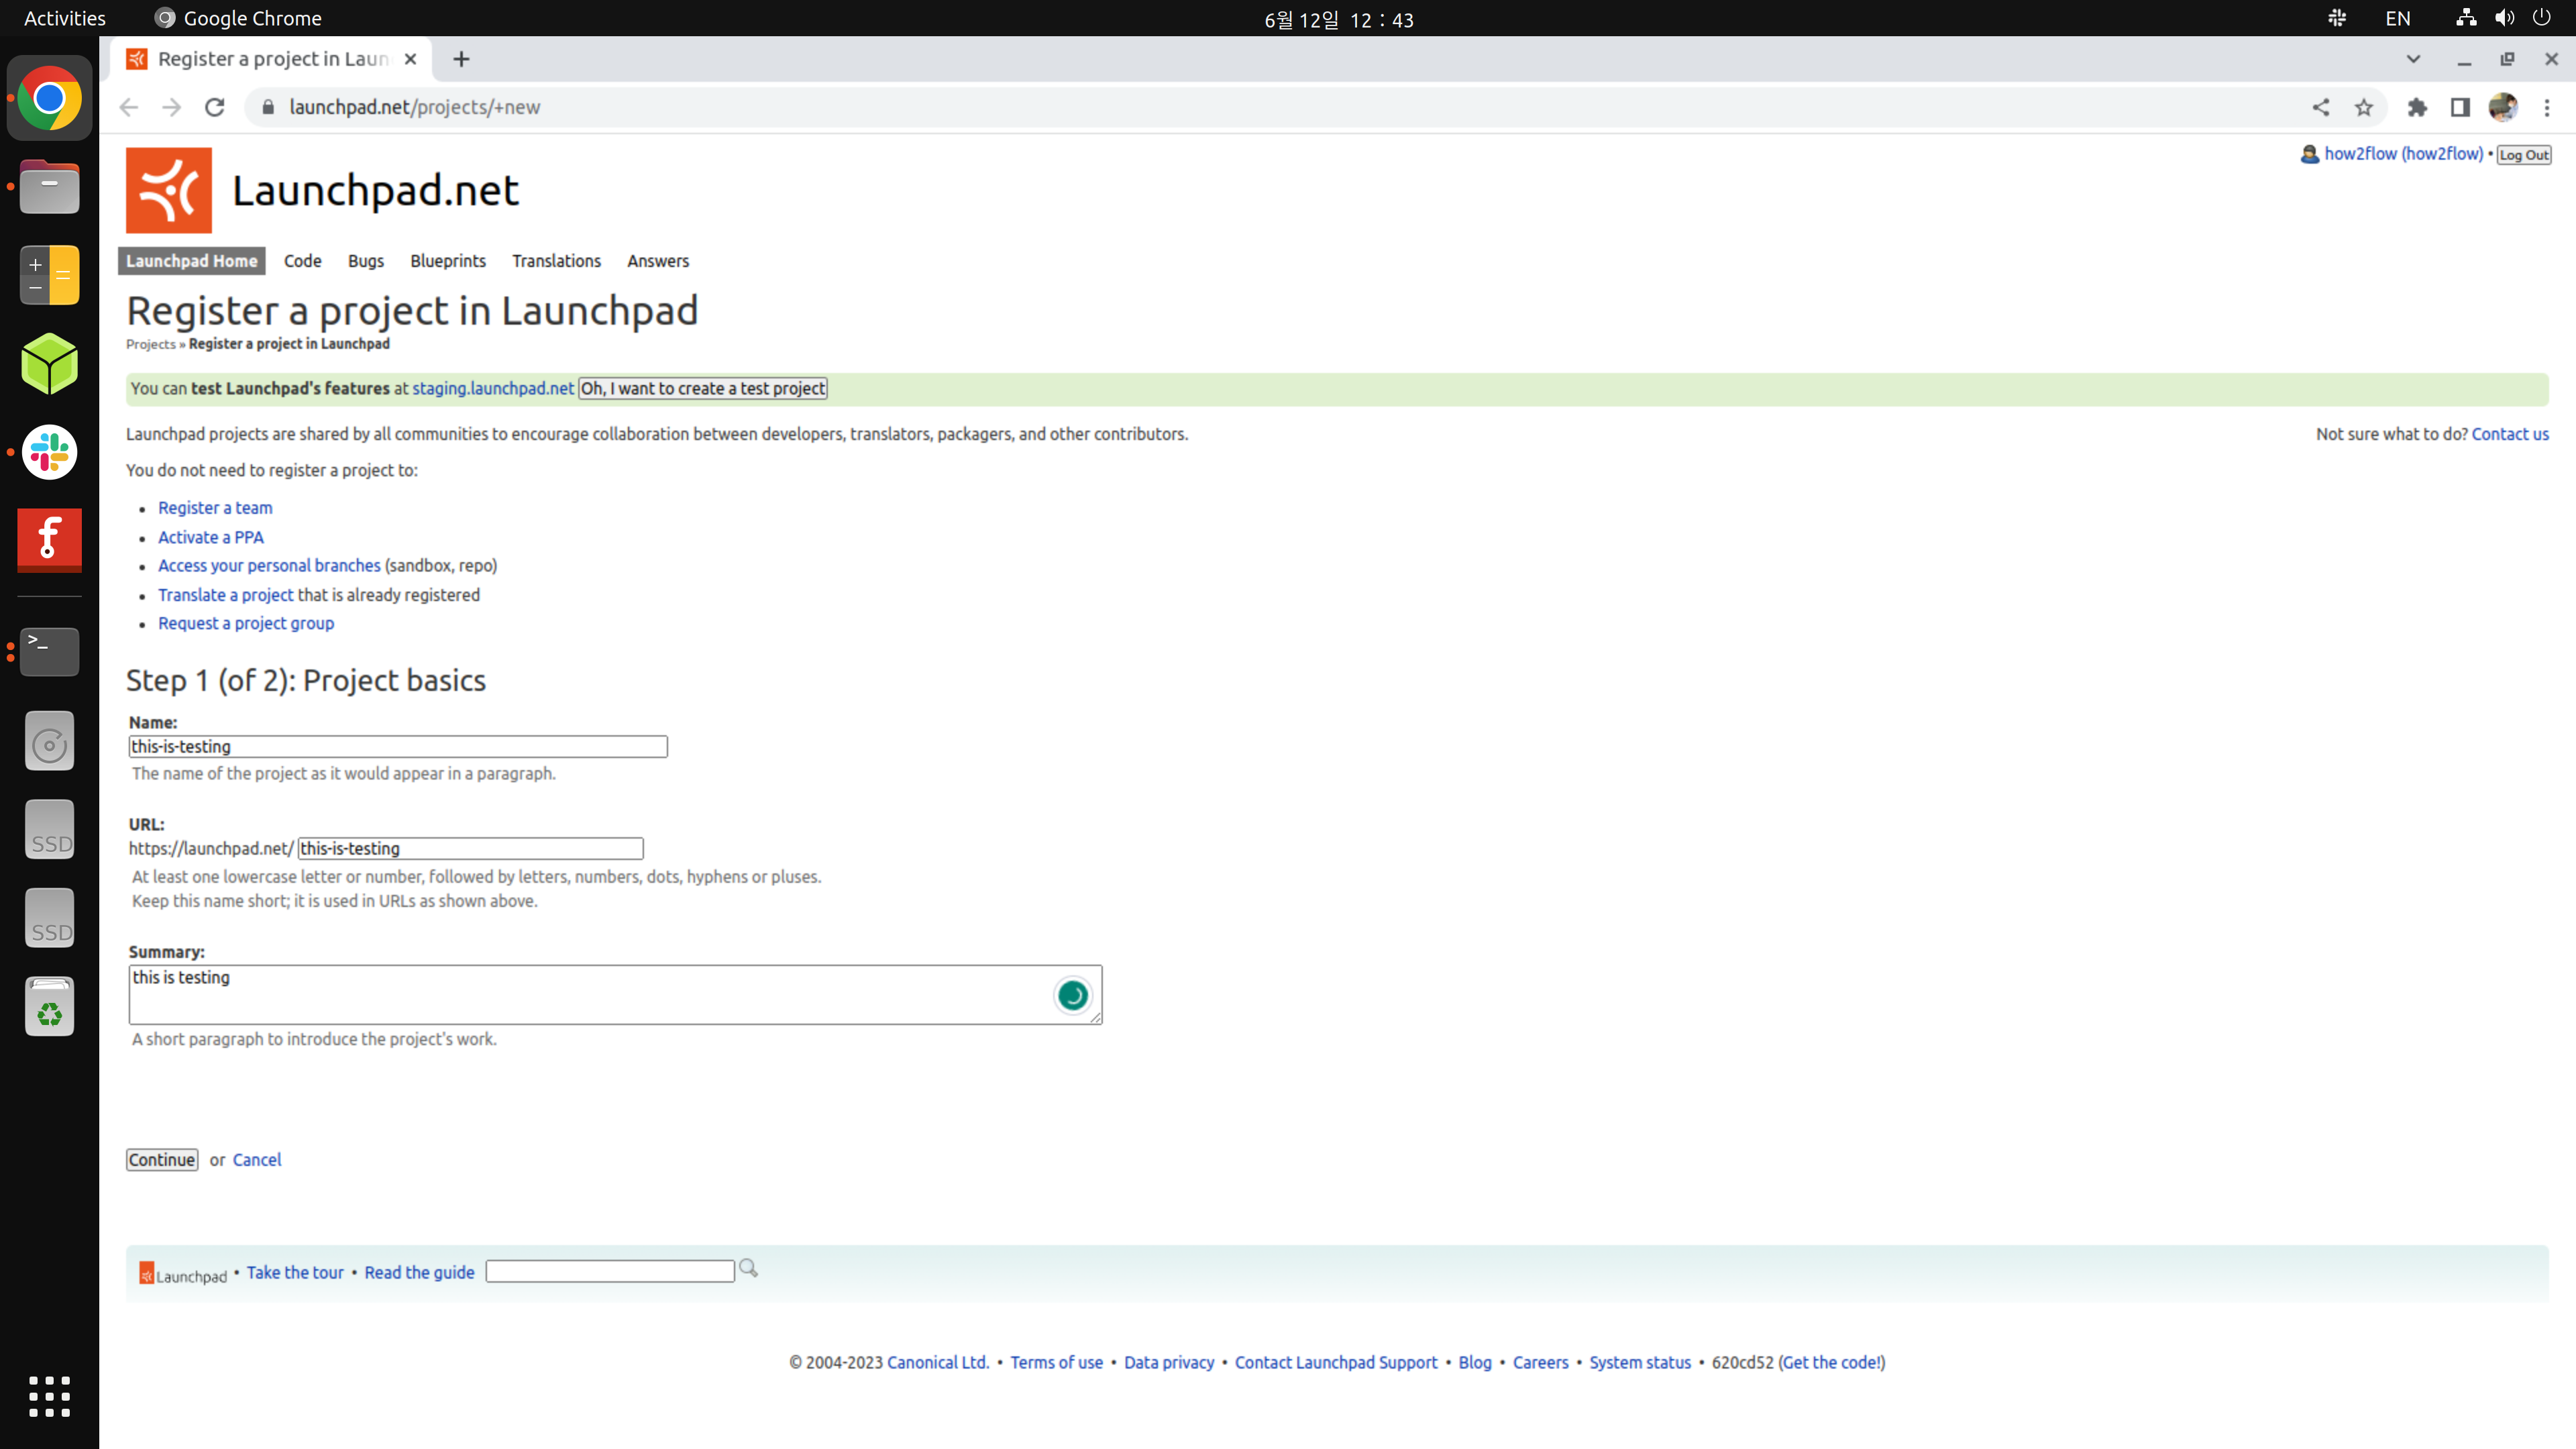Open Slack from the dock
This screenshot has height=1449, width=2576.
coord(49,452)
